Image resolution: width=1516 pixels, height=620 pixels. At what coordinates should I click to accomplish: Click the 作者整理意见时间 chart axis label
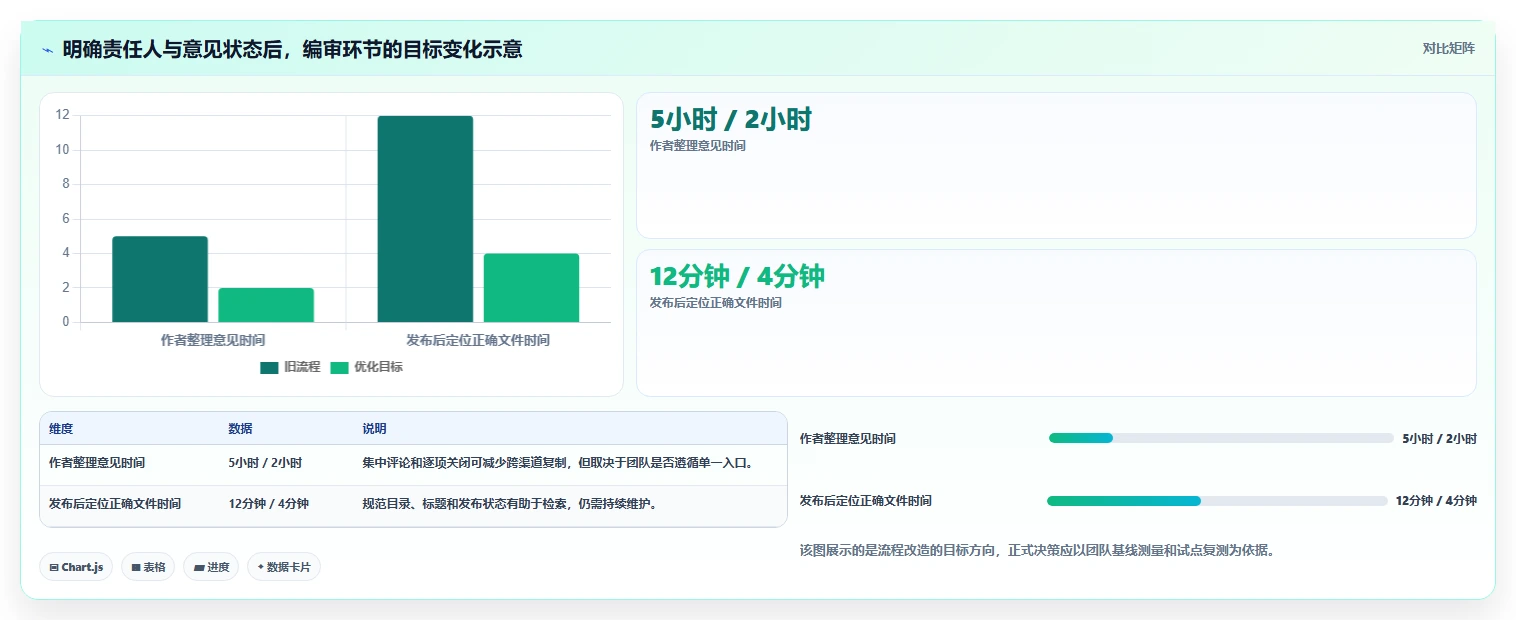coord(213,340)
